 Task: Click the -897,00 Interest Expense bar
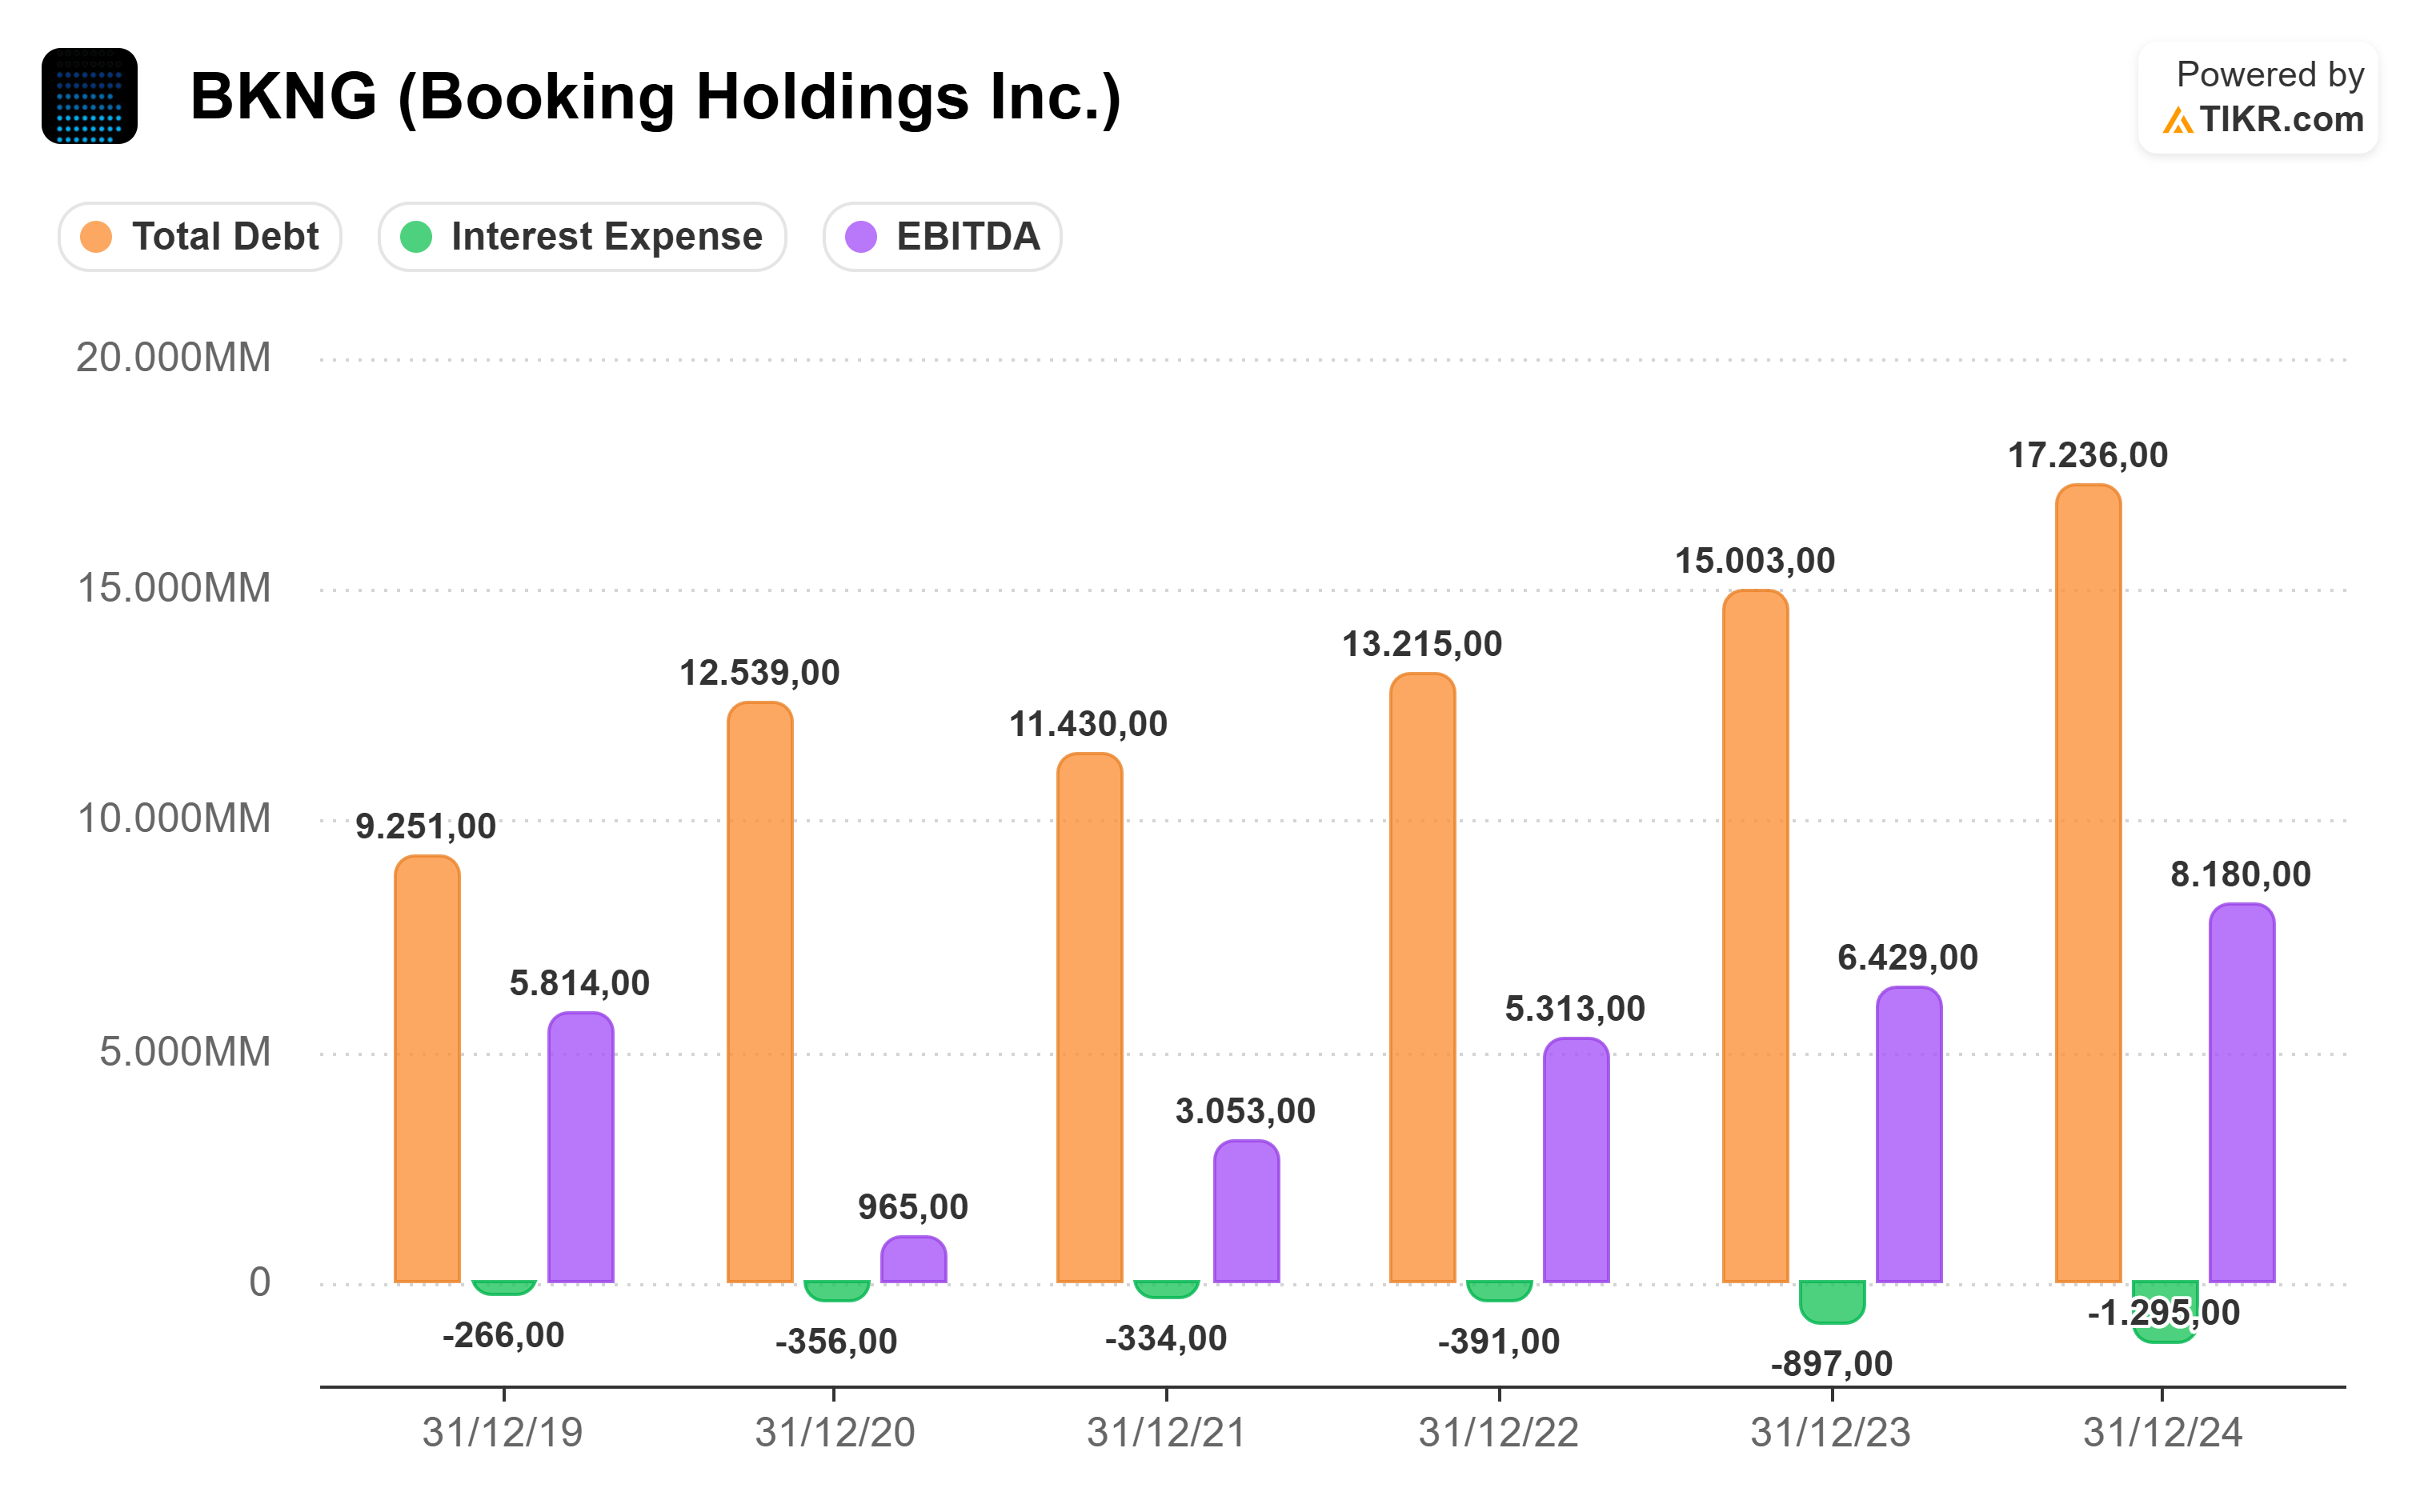click(x=1832, y=1301)
